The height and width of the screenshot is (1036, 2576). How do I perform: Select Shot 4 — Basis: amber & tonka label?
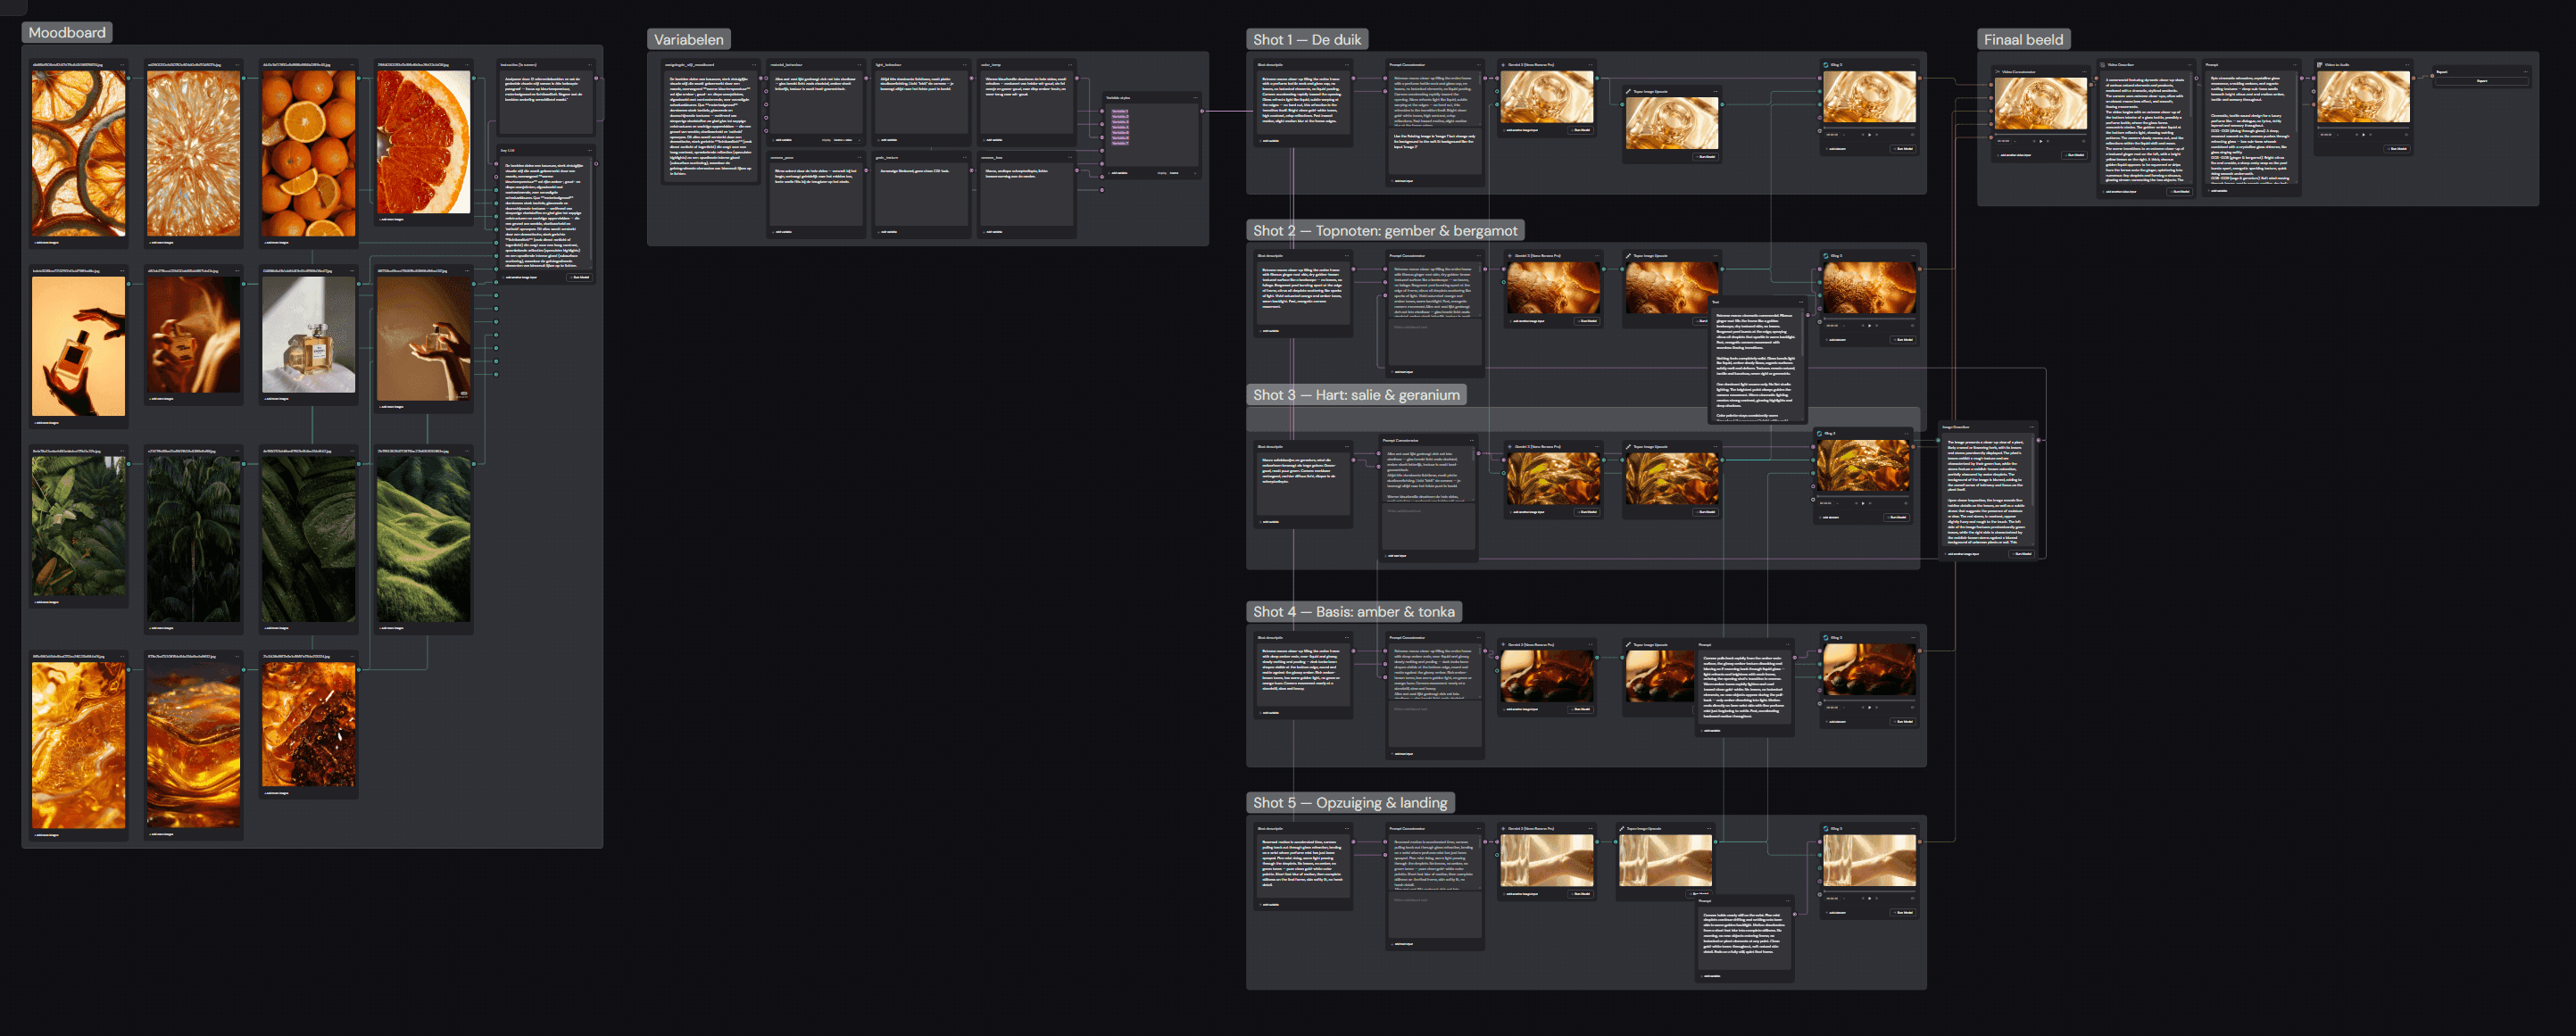pyautogui.click(x=1354, y=612)
